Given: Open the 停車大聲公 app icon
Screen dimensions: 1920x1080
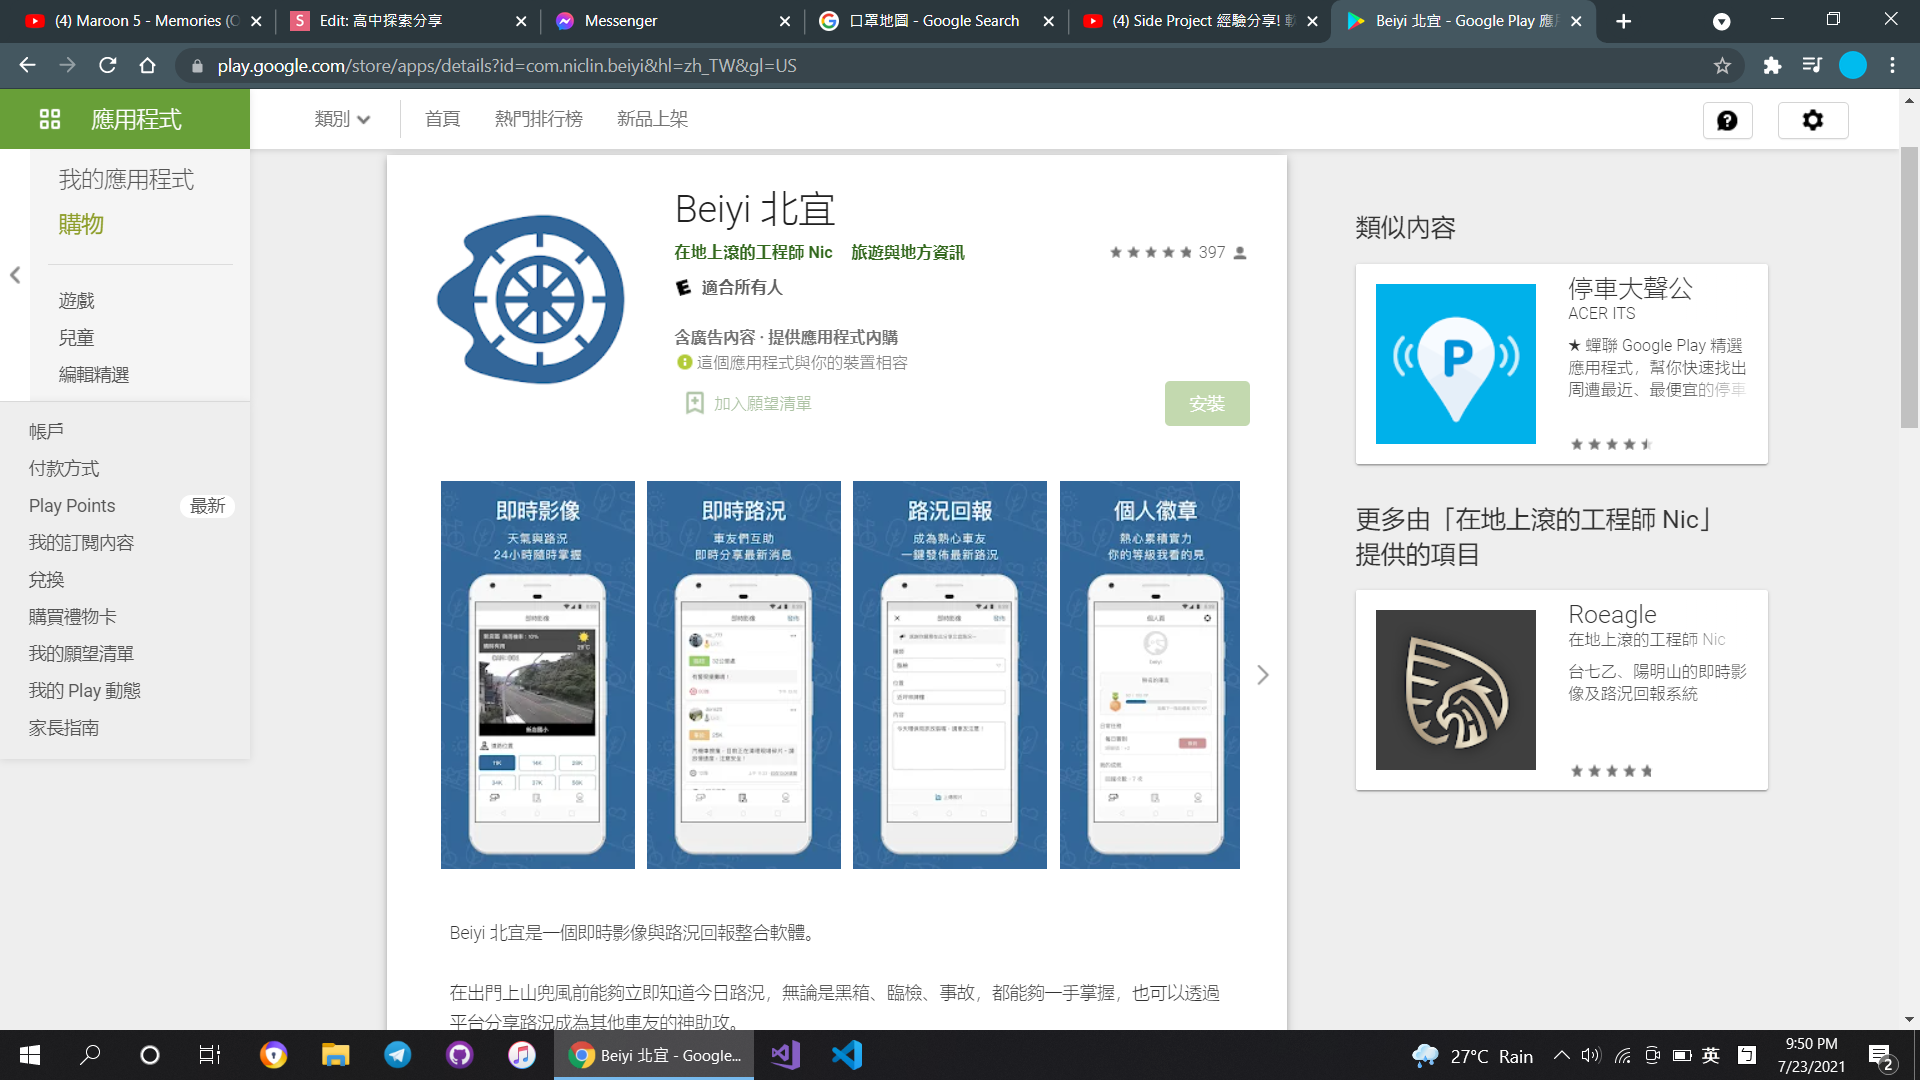Looking at the screenshot, I should tap(1455, 364).
